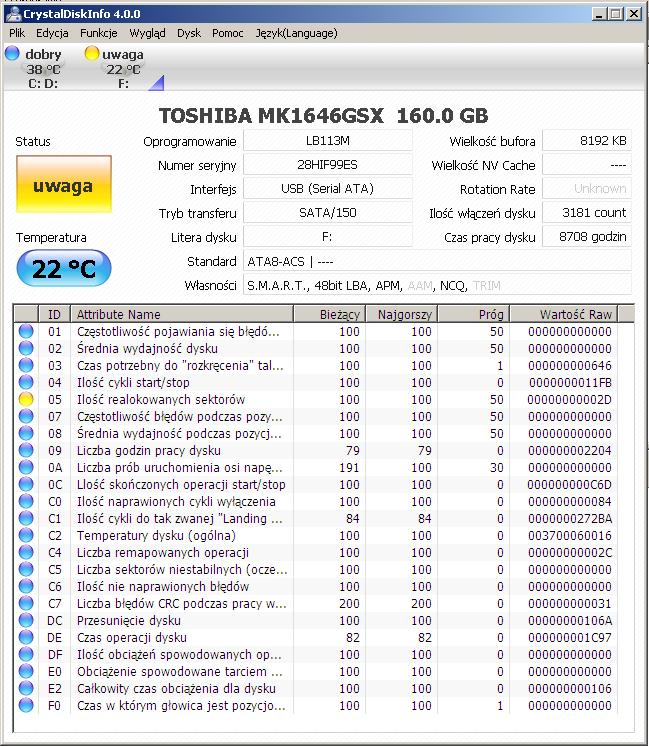The height and width of the screenshot is (746, 649).
Task: Click the Najgorszy column header
Action: coord(402,314)
